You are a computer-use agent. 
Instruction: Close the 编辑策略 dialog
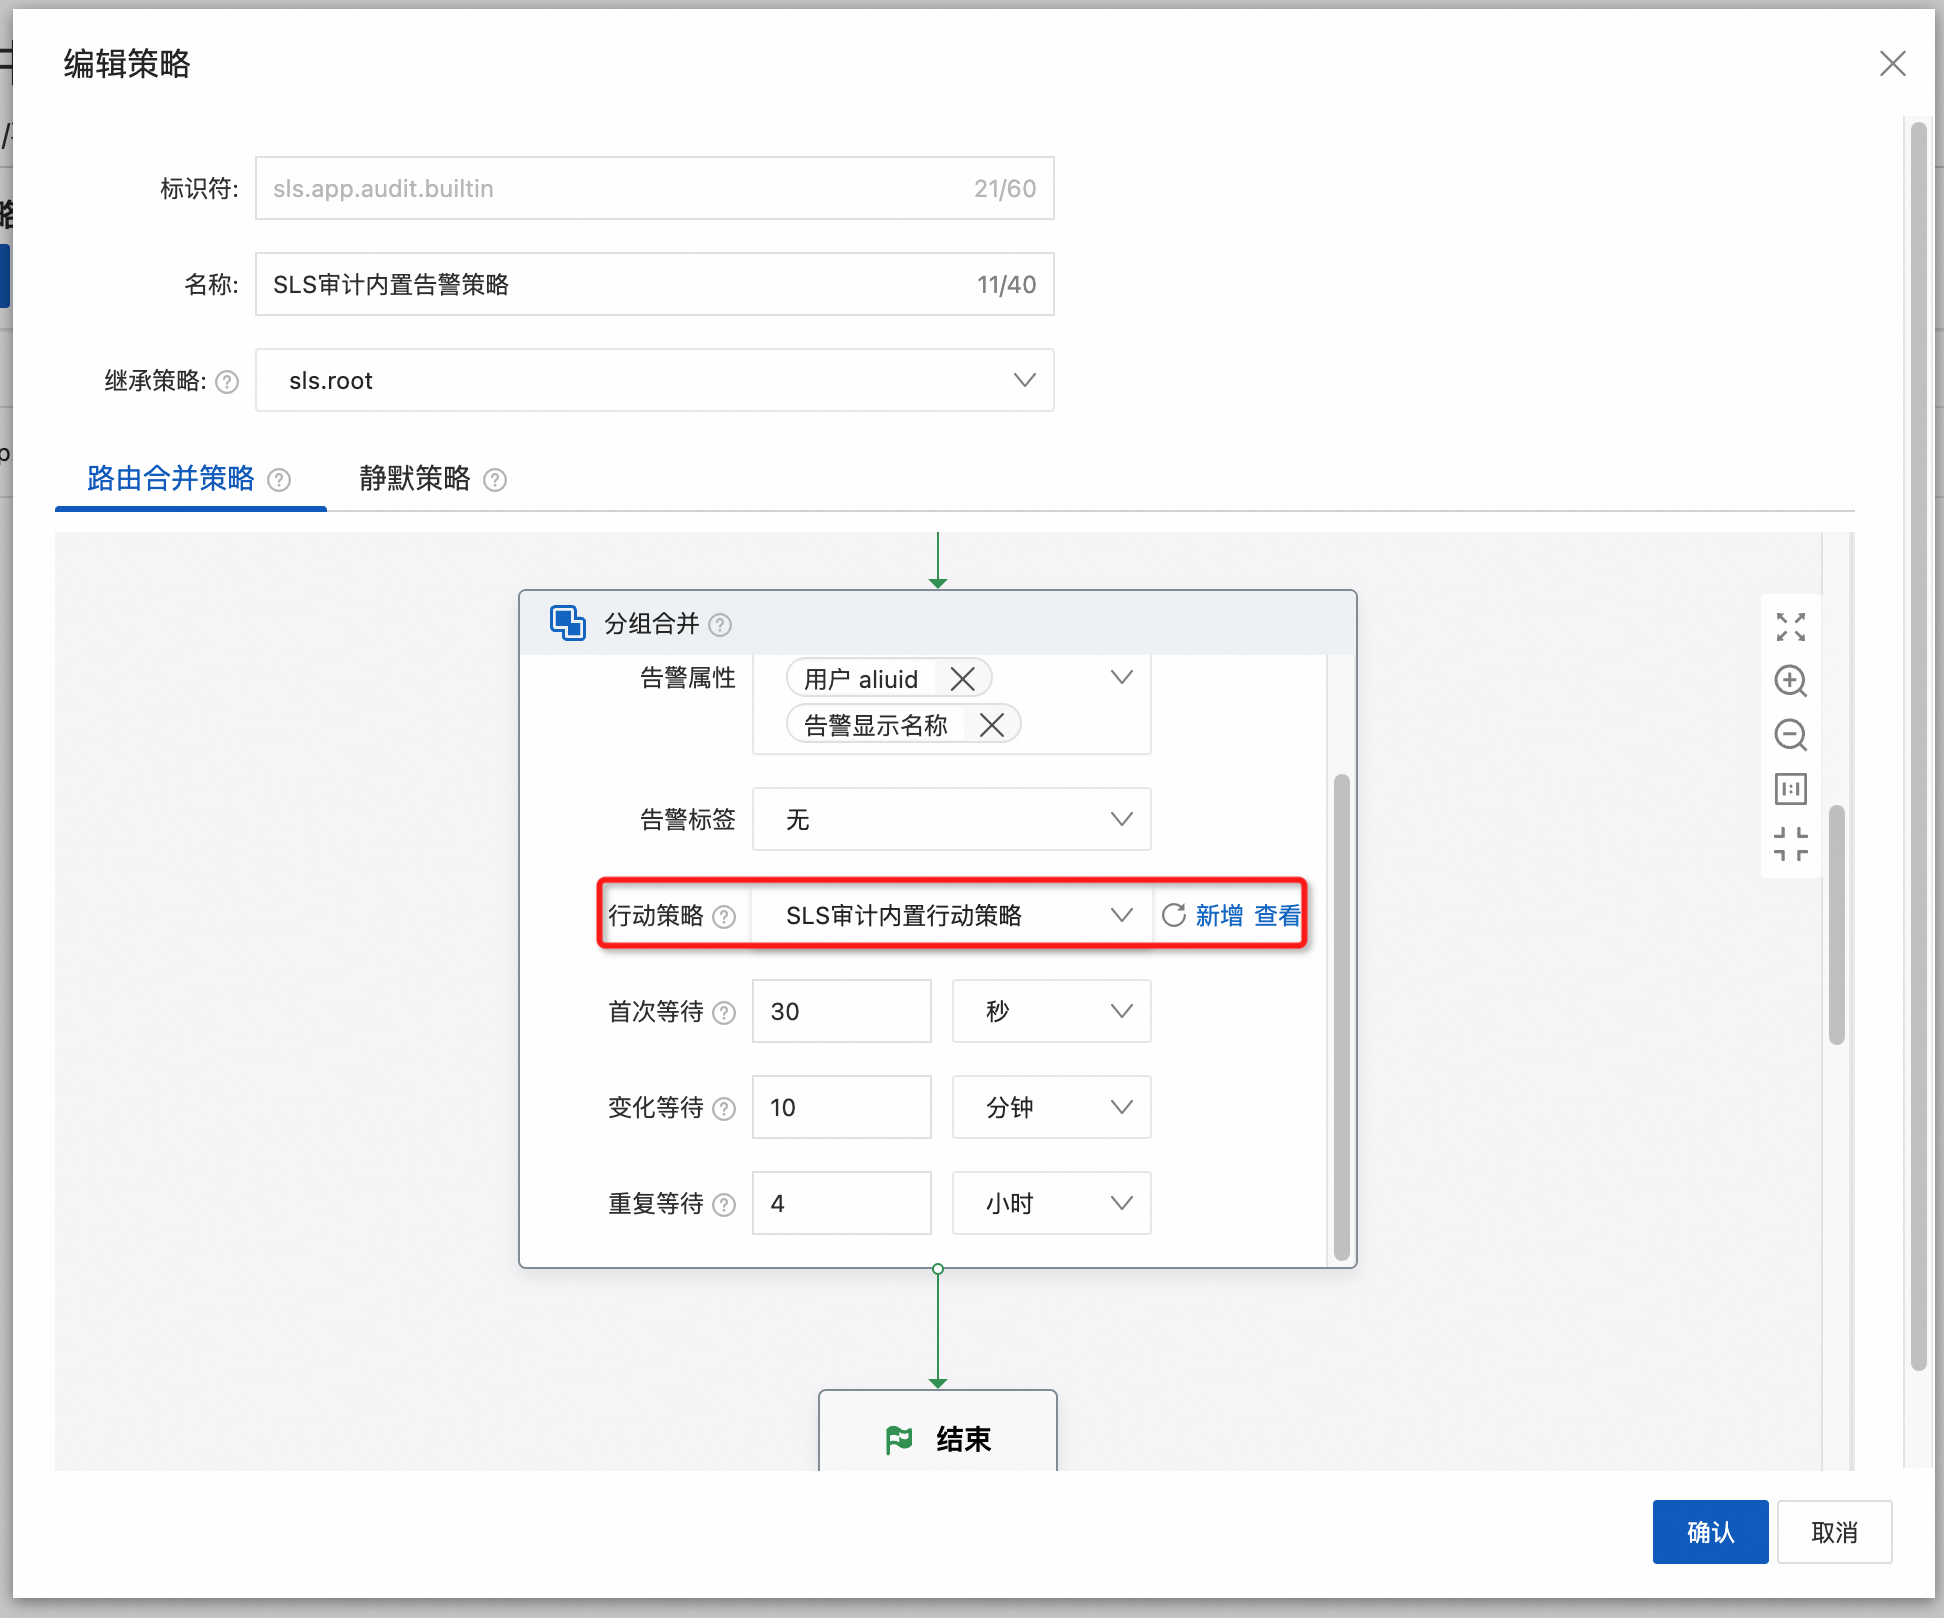tap(1892, 64)
